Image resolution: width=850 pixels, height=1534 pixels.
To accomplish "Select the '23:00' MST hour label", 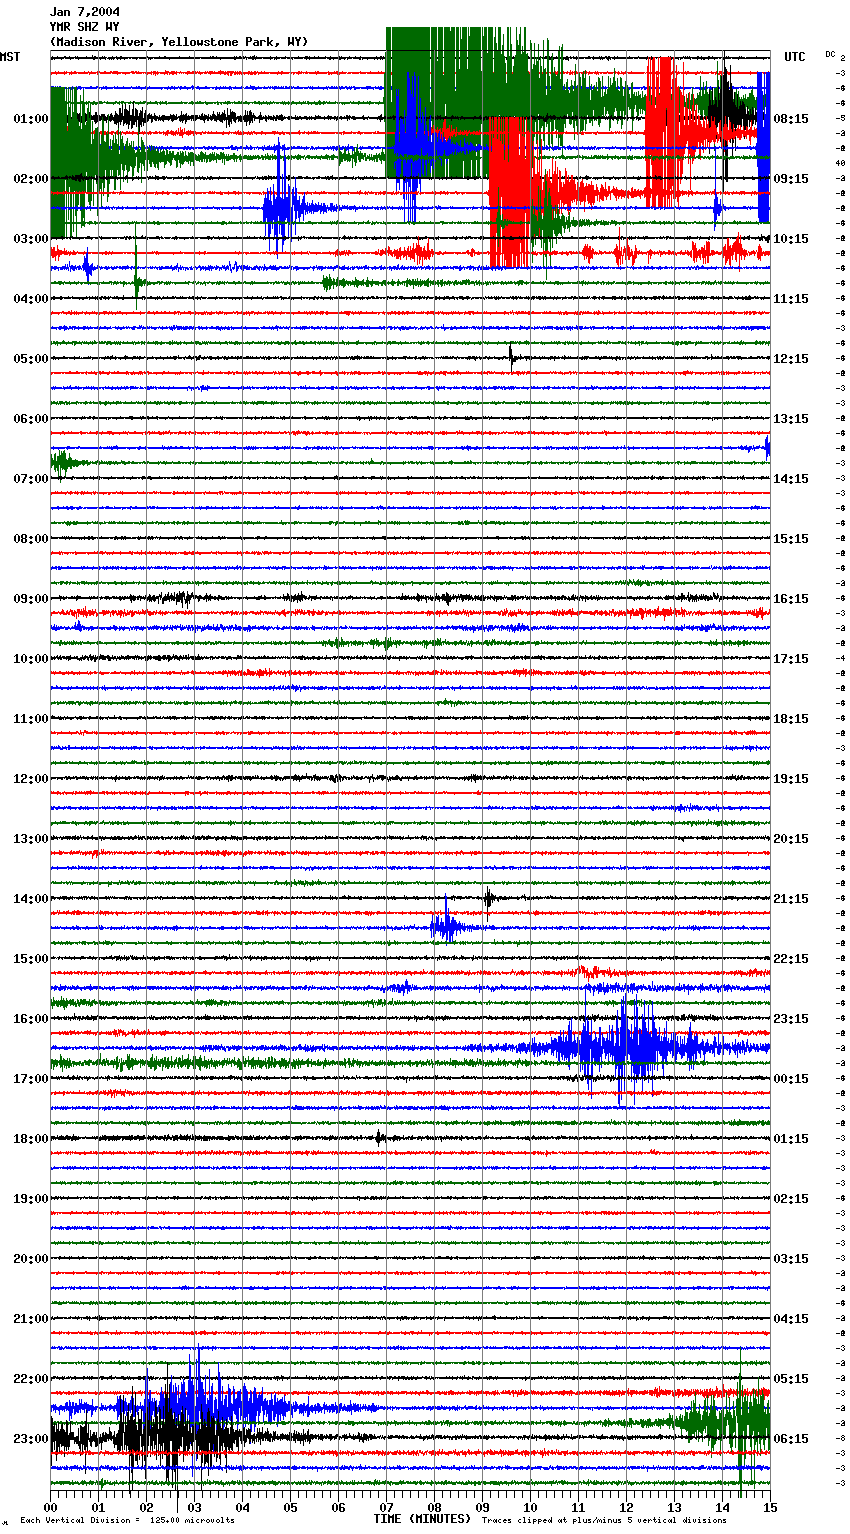I will [x=31, y=1439].
